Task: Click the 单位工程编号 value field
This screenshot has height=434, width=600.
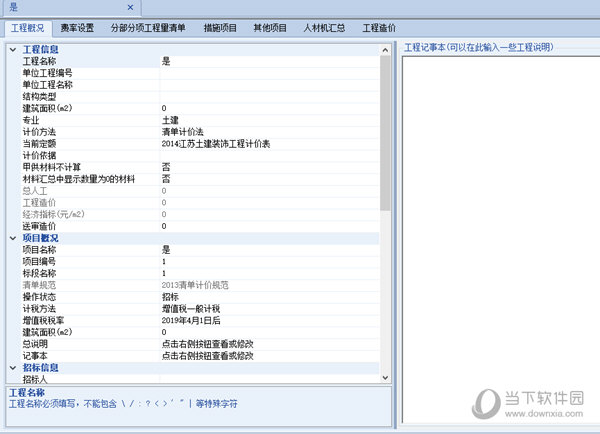Action: point(269,73)
